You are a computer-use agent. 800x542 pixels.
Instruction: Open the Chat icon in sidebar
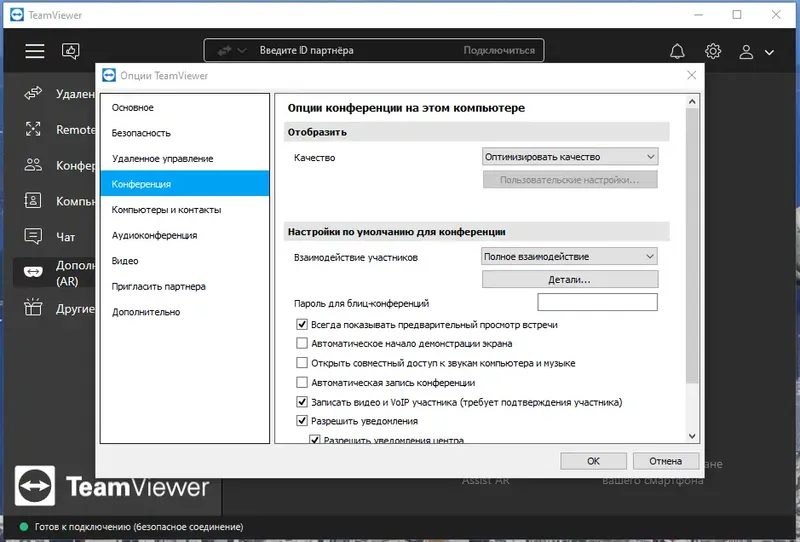tap(33, 236)
